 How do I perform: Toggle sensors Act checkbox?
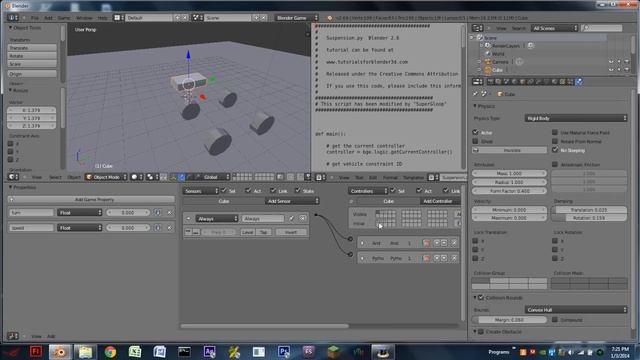point(248,191)
